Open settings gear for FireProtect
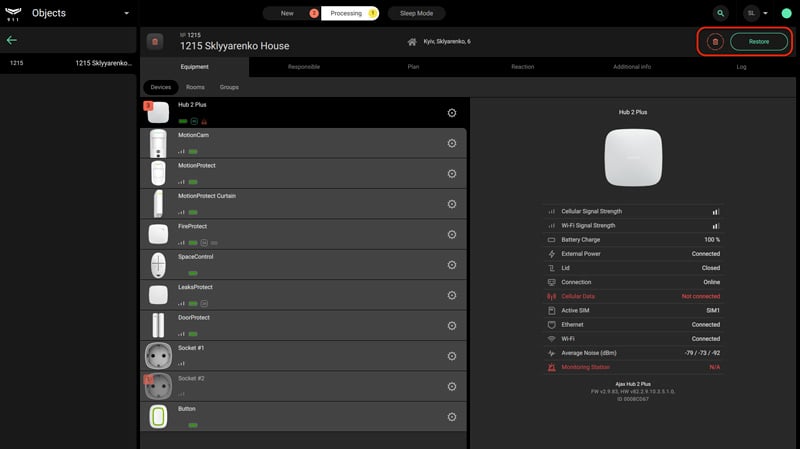This screenshot has height=449, width=800. (x=452, y=234)
